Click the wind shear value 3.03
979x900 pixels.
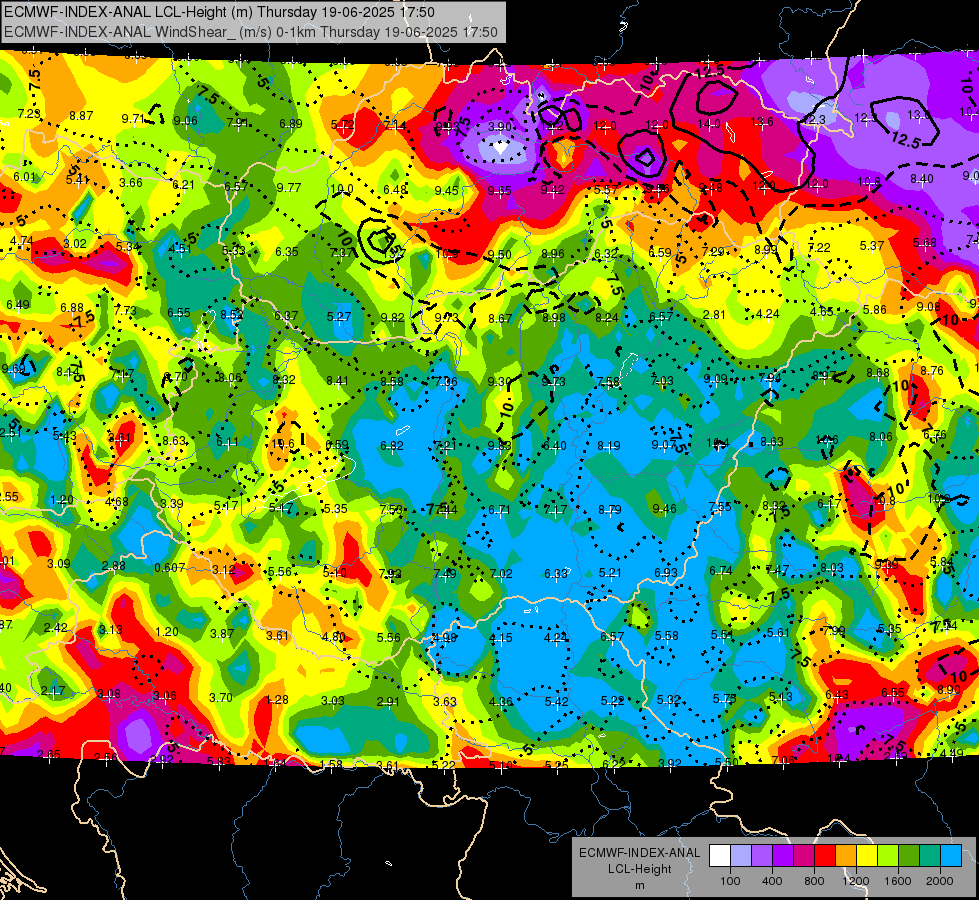(x=333, y=701)
